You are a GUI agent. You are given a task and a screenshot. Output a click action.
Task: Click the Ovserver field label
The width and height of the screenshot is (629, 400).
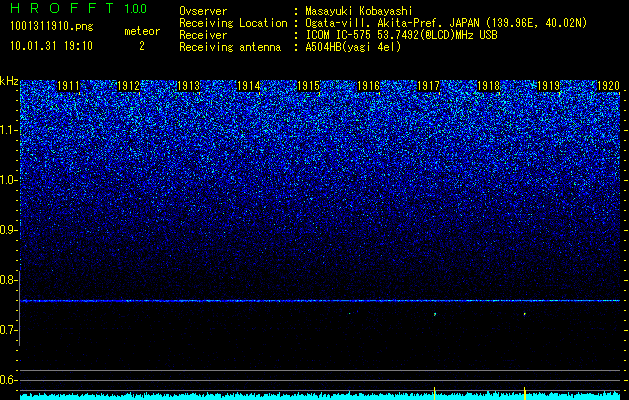pos(203,11)
